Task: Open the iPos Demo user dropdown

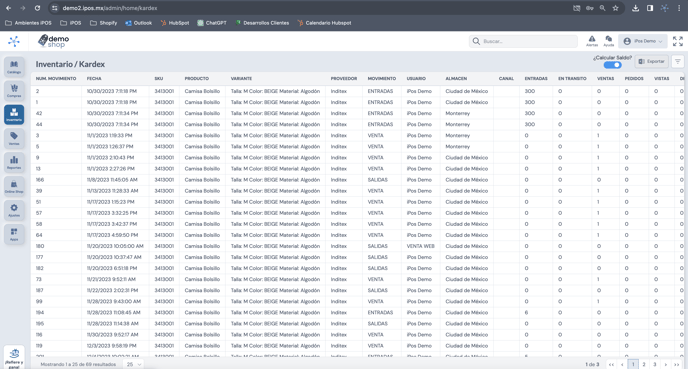Action: point(643,41)
